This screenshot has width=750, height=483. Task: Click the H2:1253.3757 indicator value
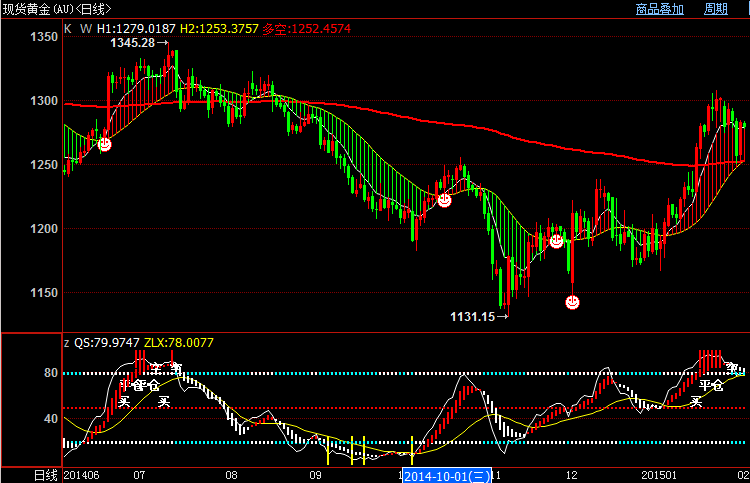pyautogui.click(x=219, y=29)
